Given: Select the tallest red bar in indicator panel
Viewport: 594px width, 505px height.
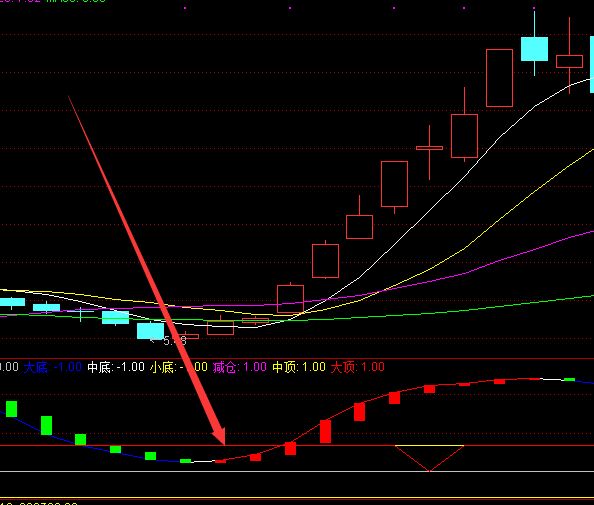Looking at the screenshot, I should (x=325, y=431).
